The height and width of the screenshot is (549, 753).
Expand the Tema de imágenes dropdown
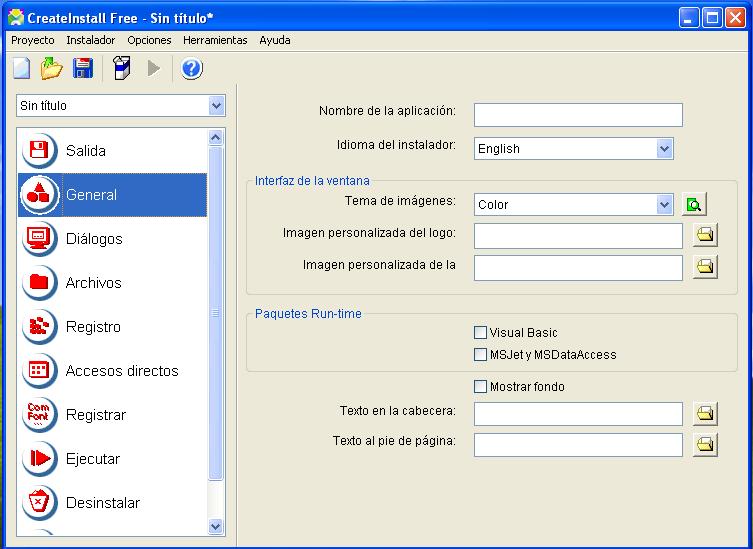(665, 205)
